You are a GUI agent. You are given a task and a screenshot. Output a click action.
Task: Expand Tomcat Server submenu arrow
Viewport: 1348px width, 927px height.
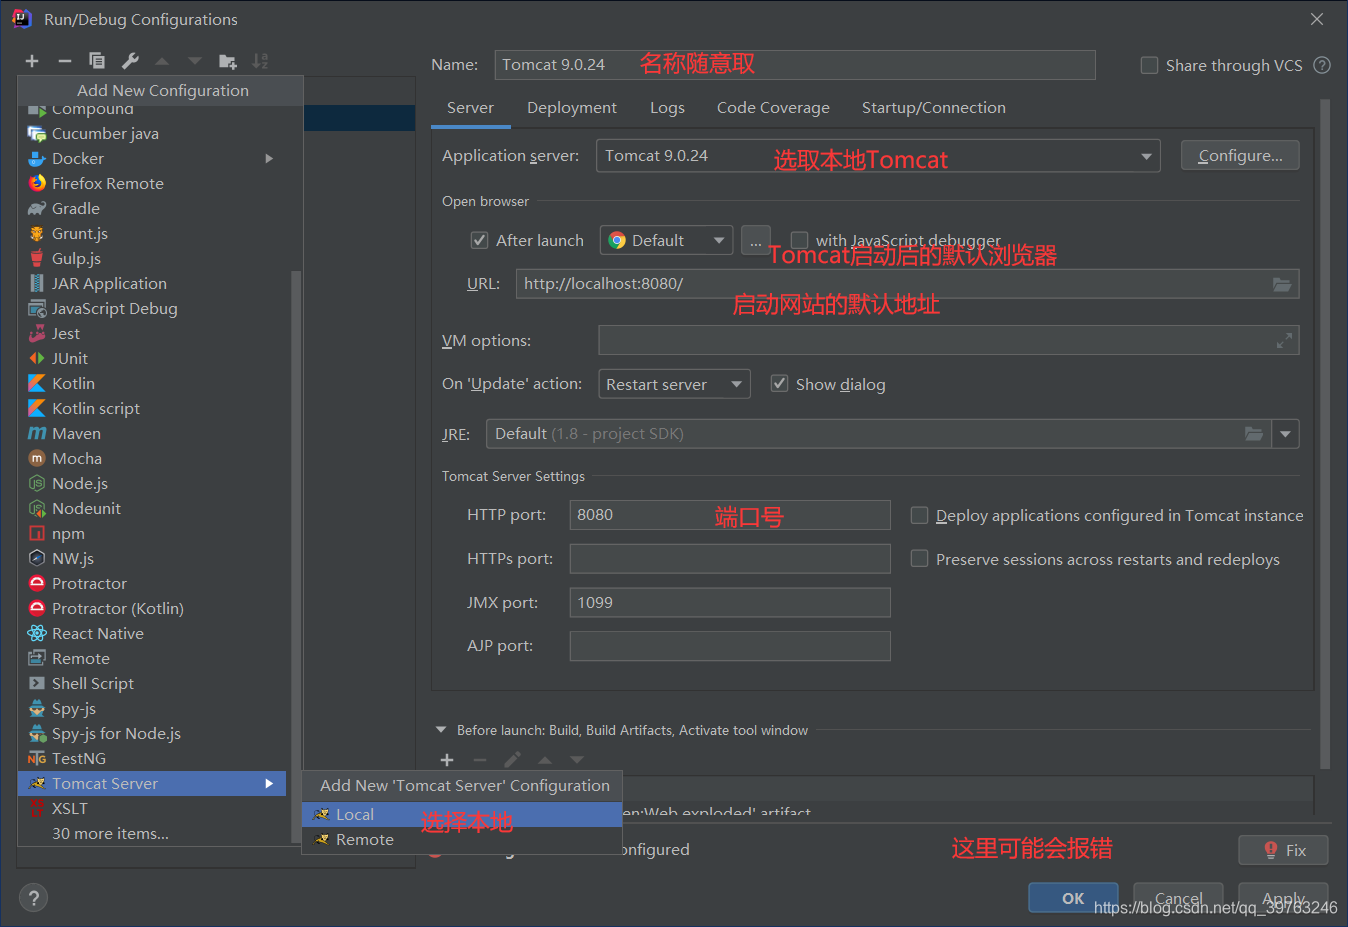269,783
